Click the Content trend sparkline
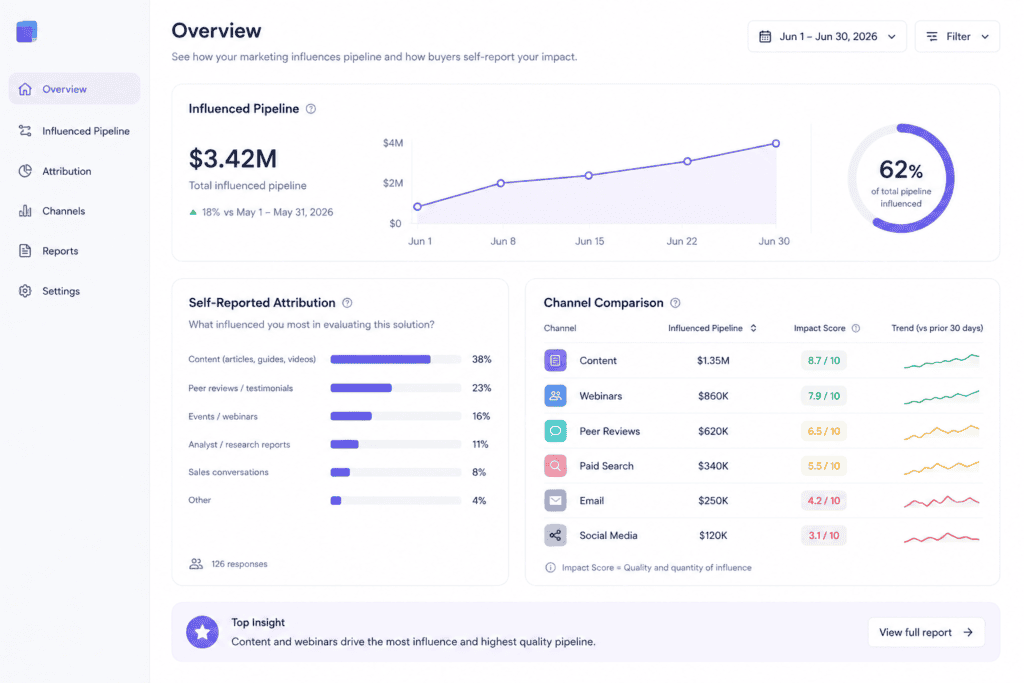This screenshot has width=1024, height=683. (942, 360)
